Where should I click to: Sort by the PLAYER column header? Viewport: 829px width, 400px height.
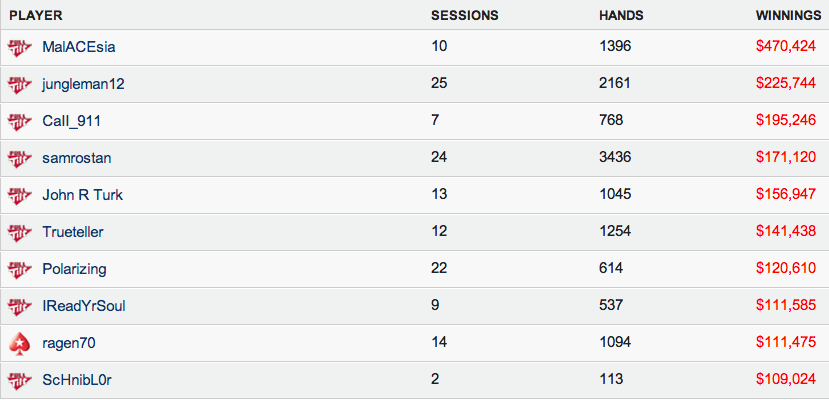coord(36,15)
